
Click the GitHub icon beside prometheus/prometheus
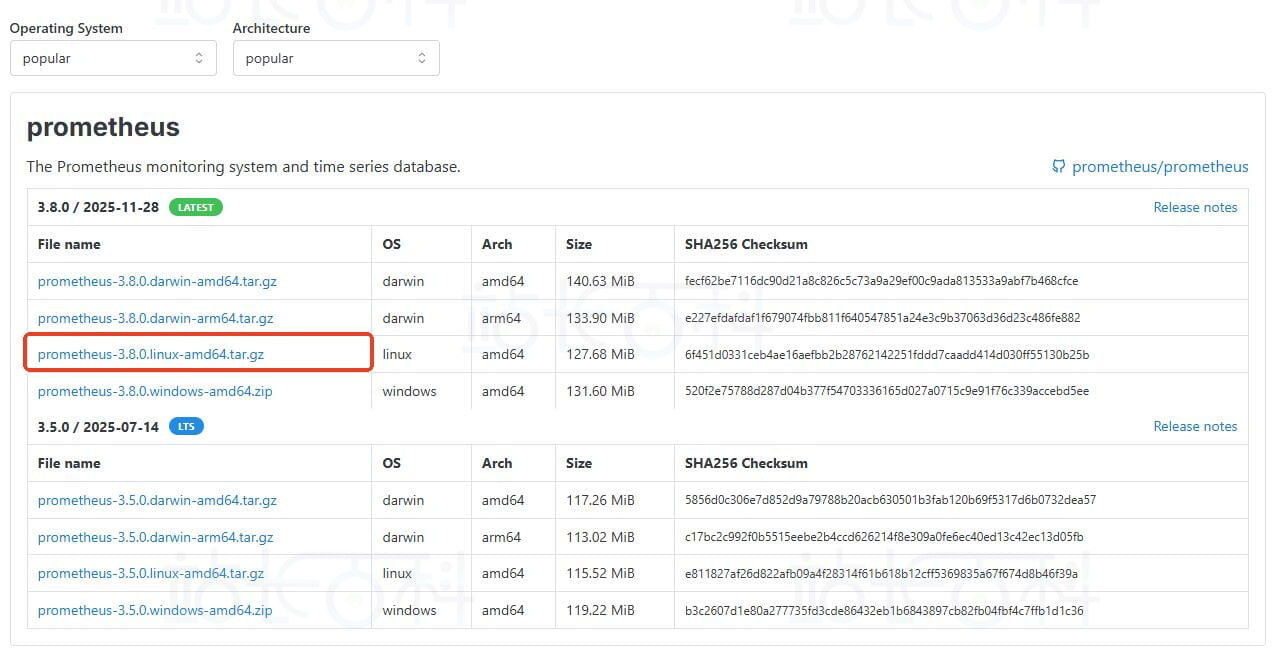click(1059, 167)
